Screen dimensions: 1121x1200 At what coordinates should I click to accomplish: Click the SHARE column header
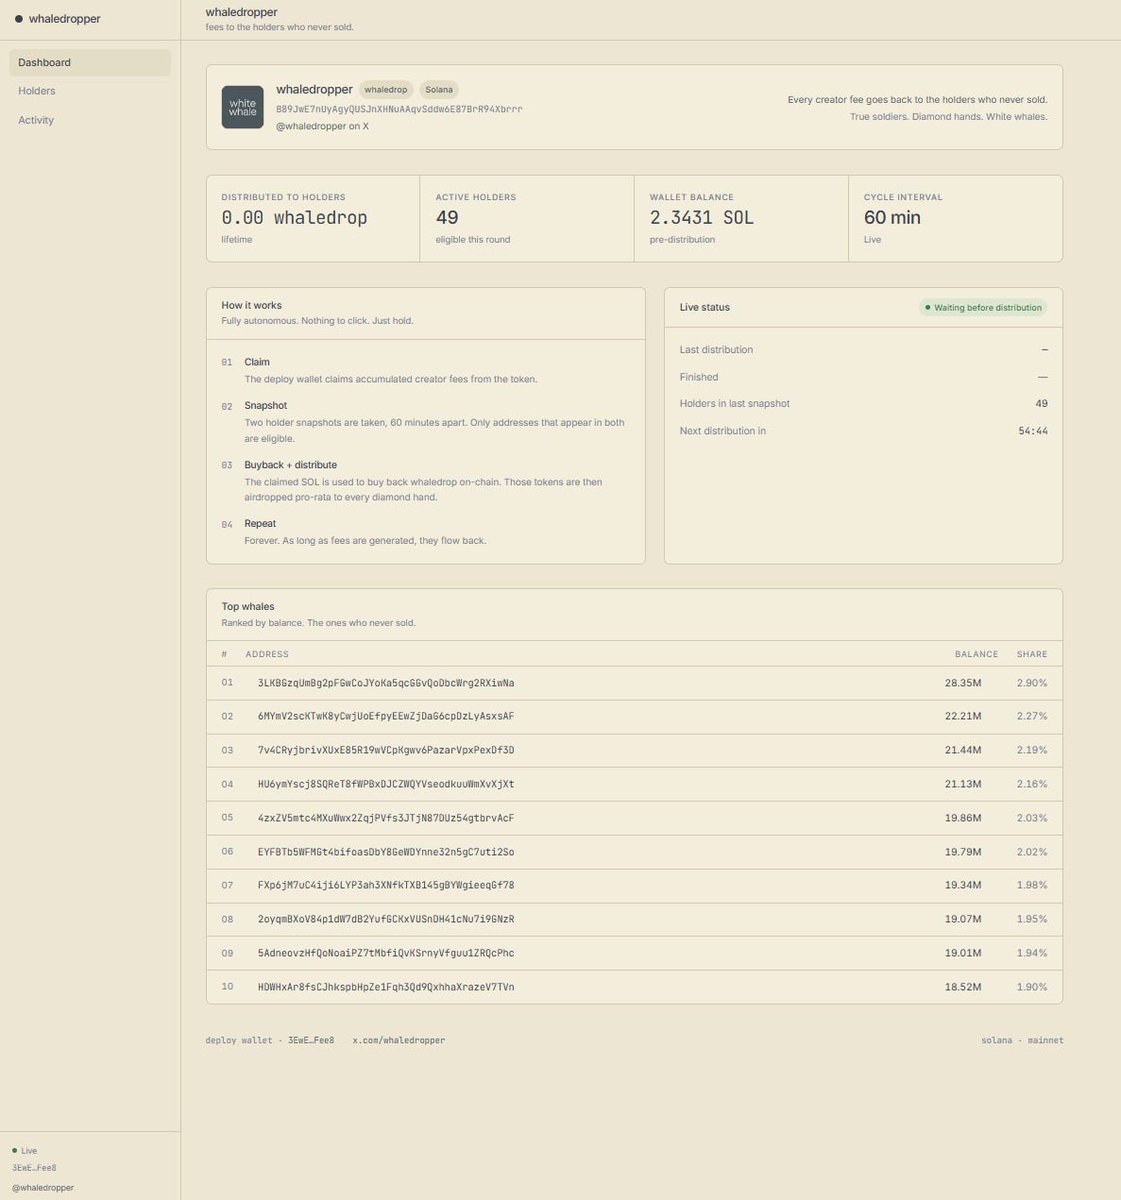[1032, 654]
